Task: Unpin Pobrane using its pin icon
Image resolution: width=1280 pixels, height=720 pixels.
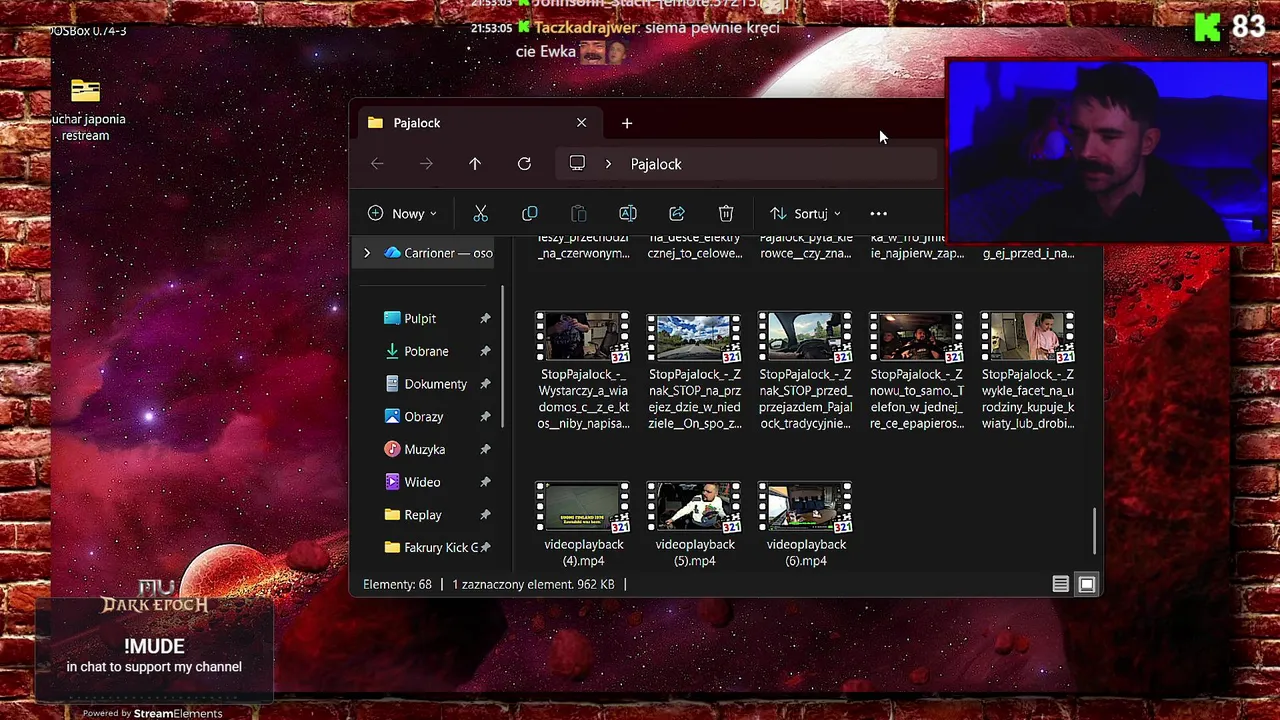Action: pos(485,351)
